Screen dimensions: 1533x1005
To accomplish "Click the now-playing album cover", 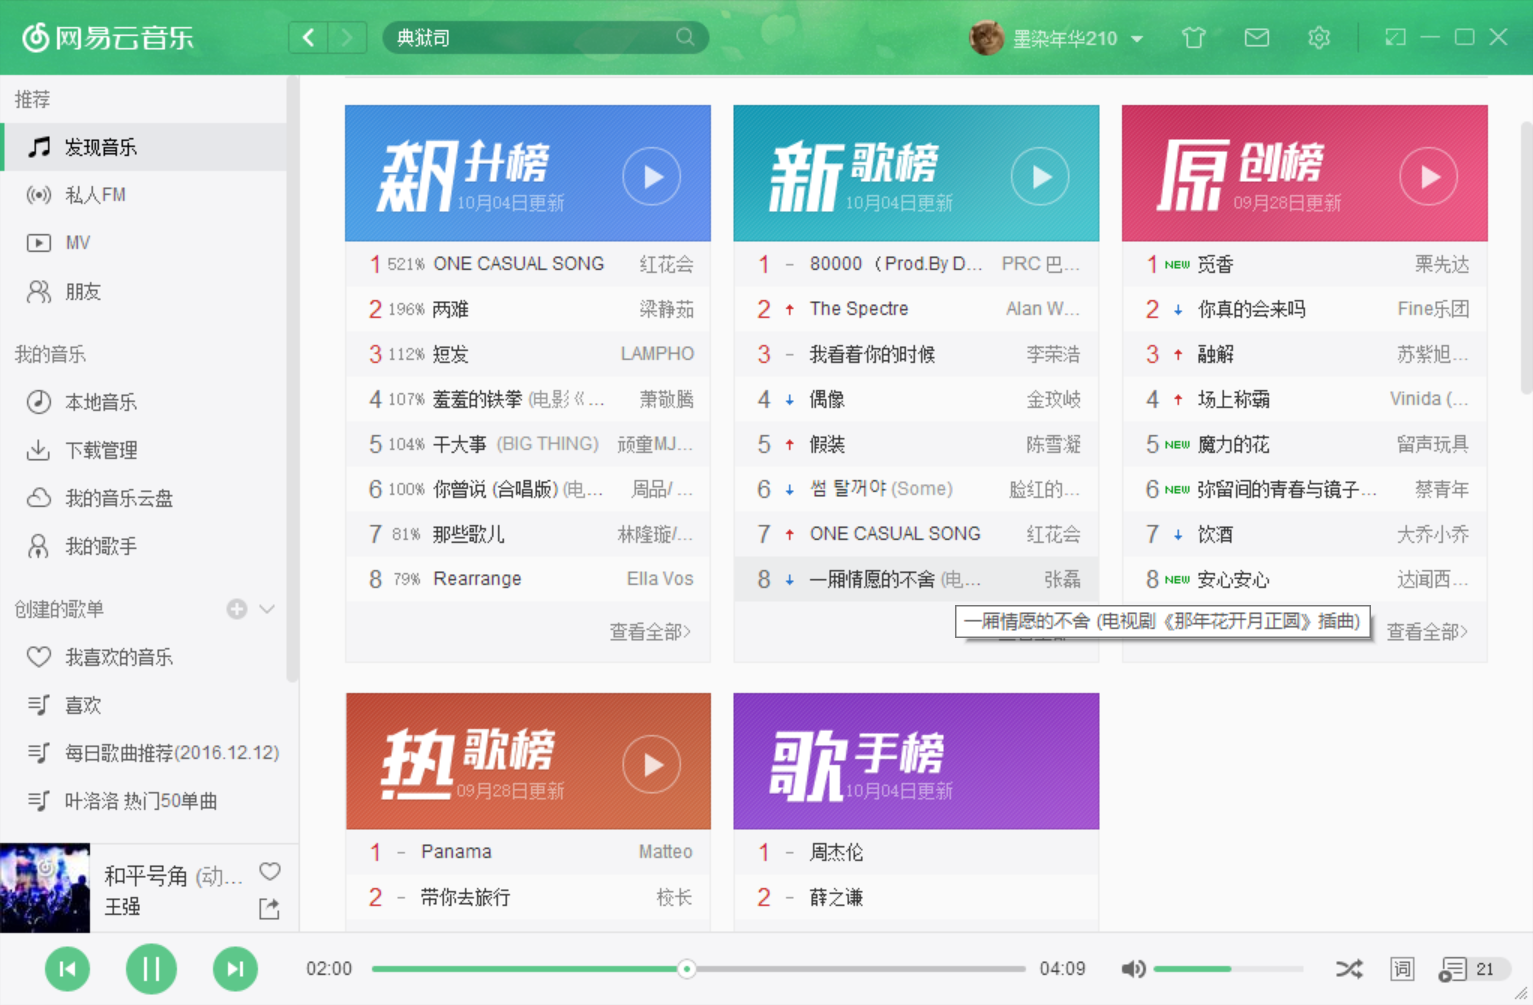I will (45, 888).
